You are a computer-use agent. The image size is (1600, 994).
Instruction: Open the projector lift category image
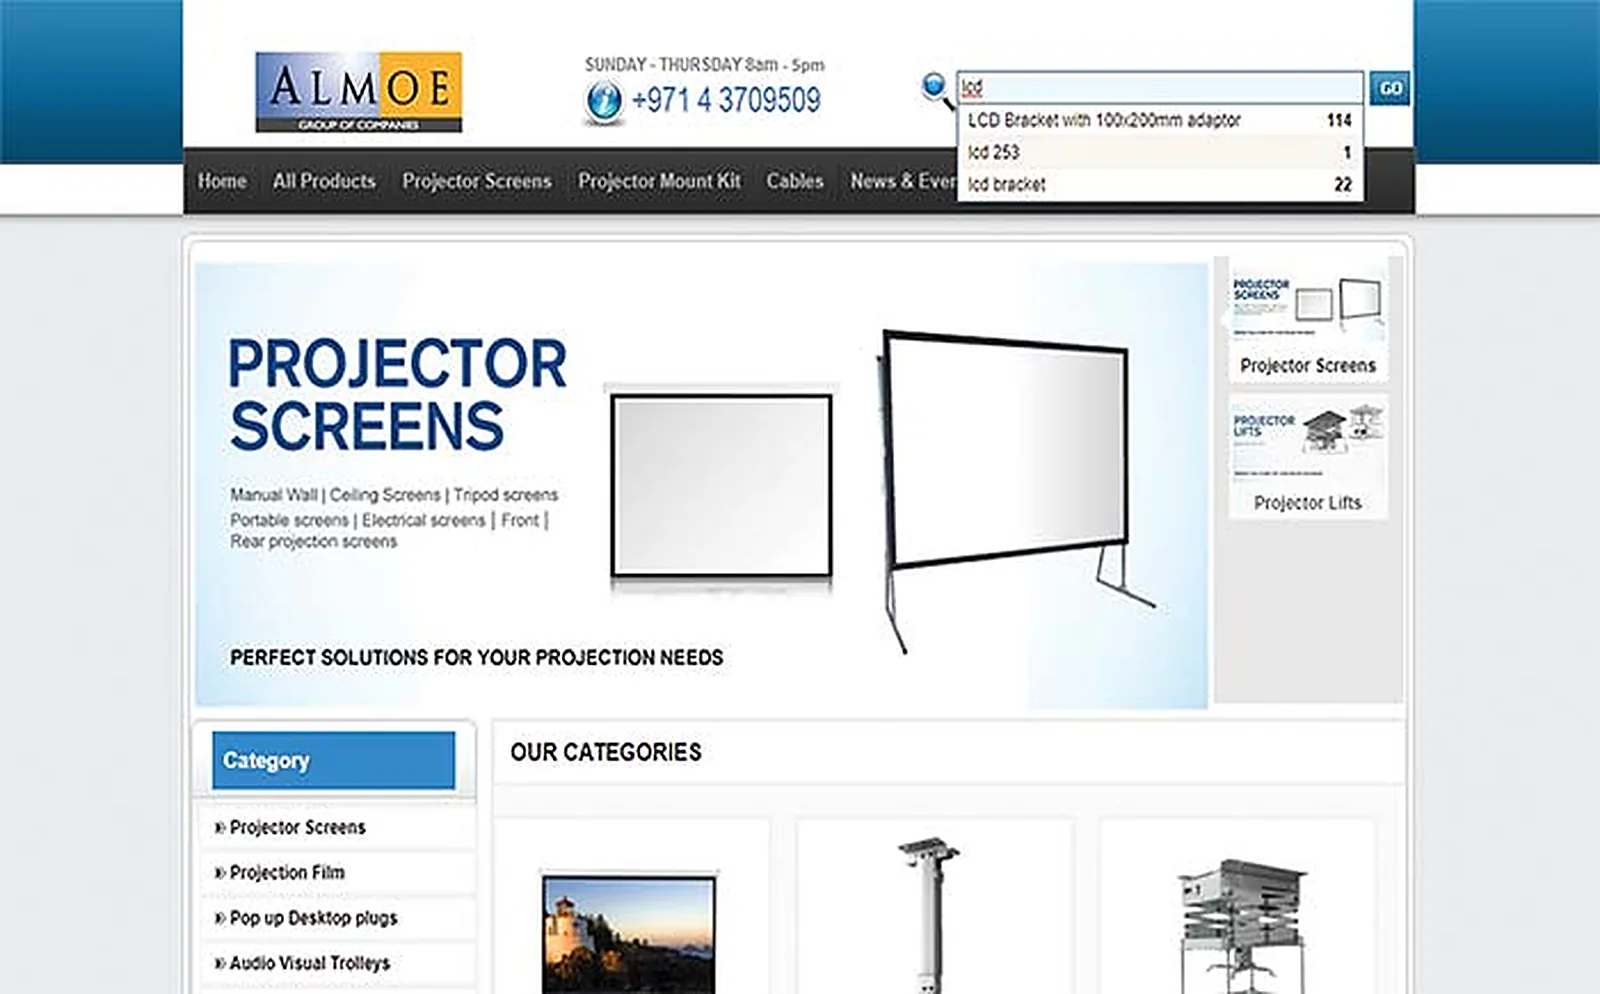1242,925
